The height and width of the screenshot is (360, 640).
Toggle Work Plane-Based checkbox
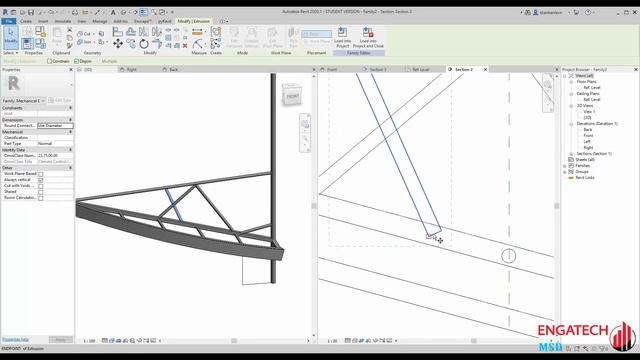(40, 174)
